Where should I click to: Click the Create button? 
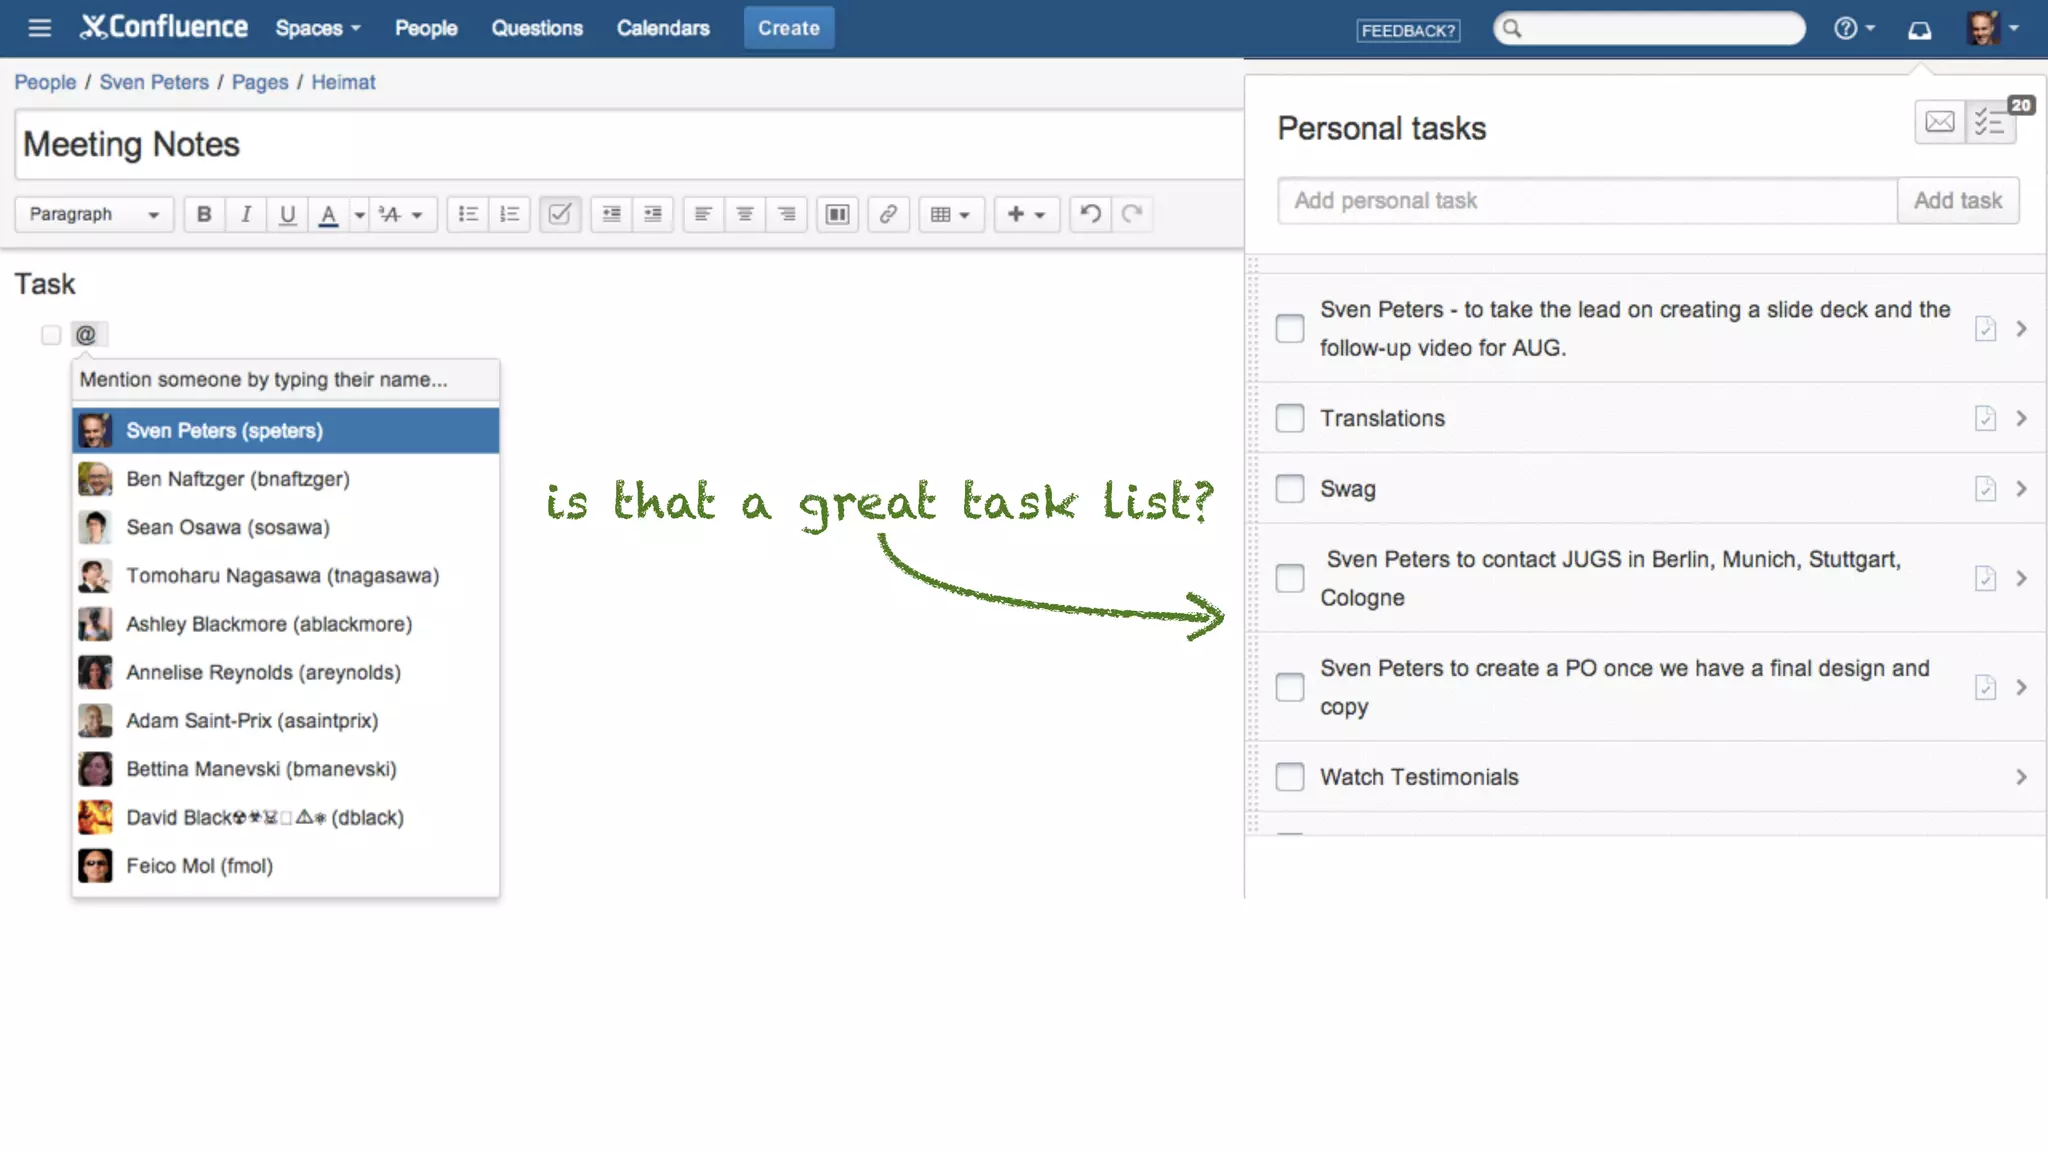tap(789, 28)
